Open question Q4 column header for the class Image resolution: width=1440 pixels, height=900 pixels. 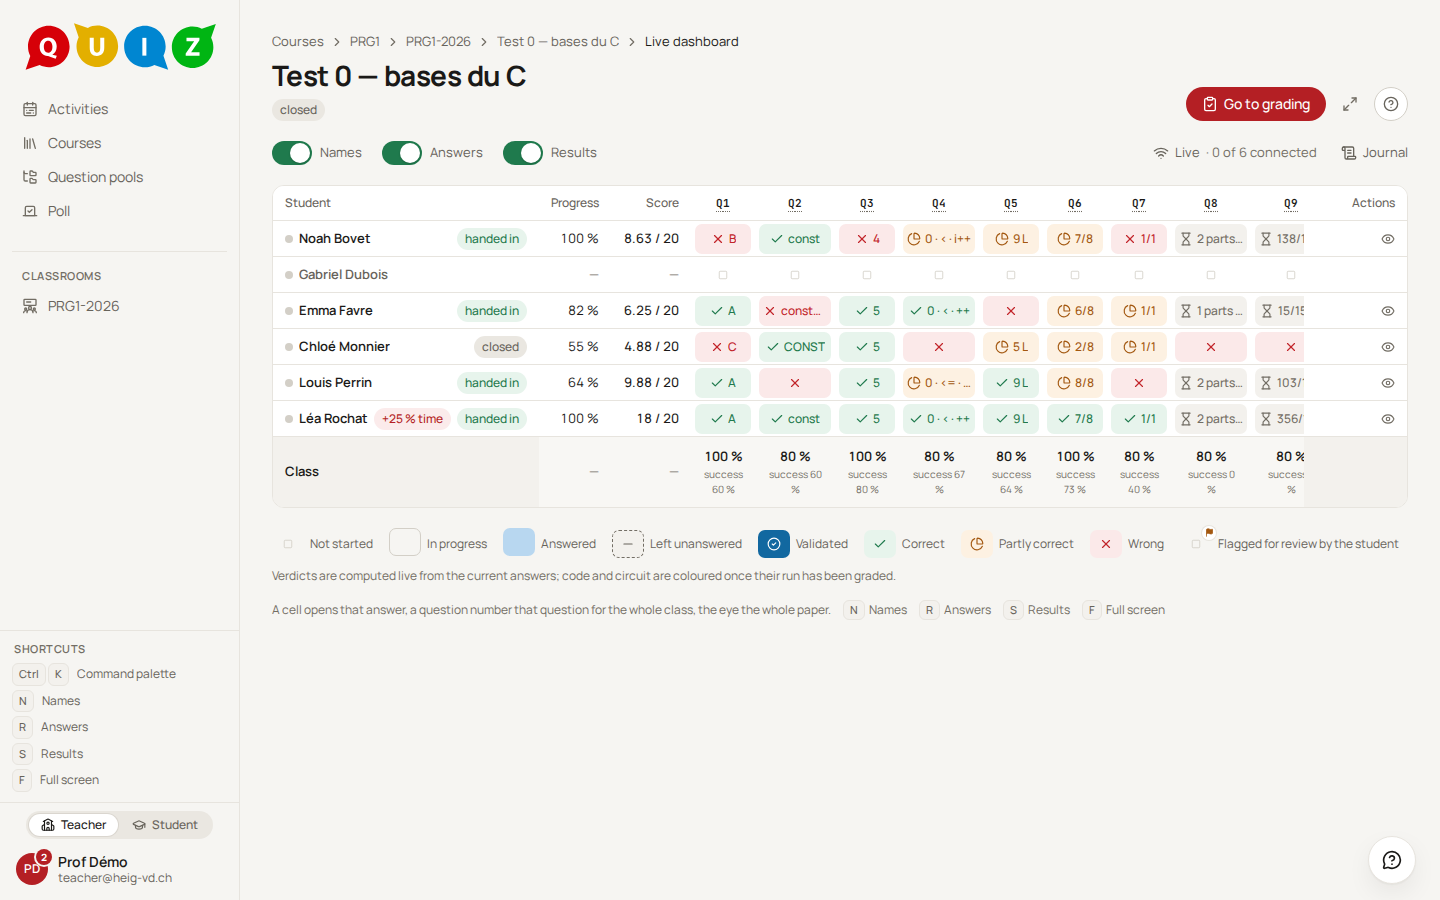939,203
